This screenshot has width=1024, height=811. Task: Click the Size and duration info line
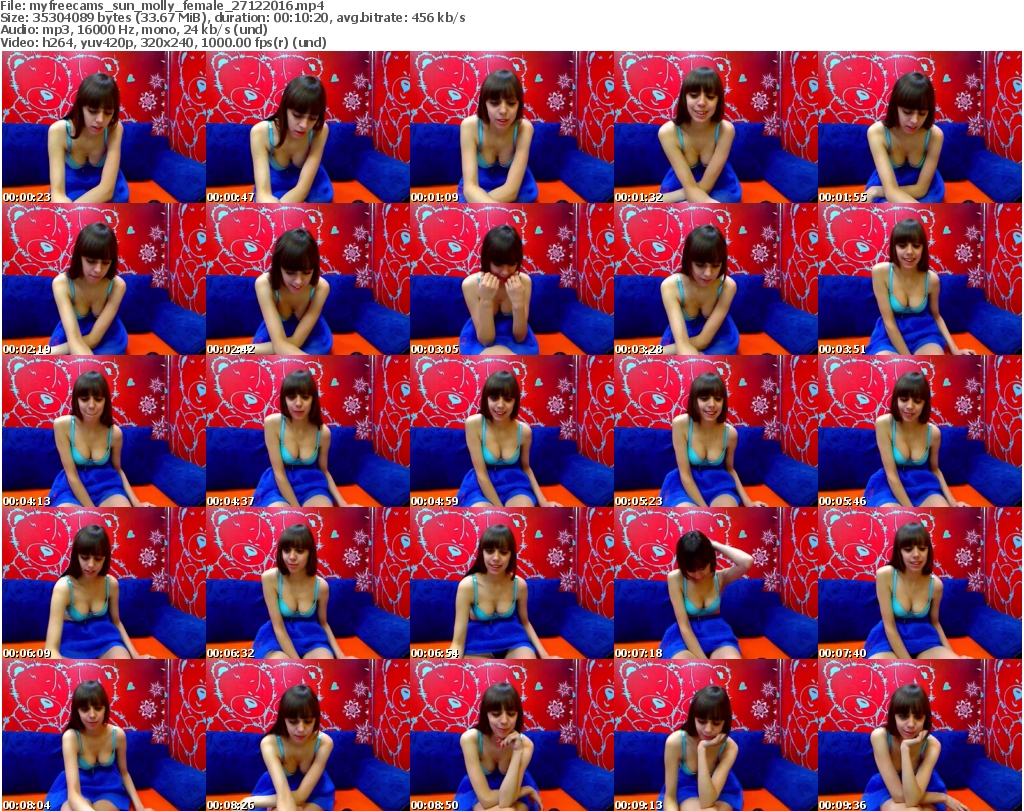click(233, 18)
